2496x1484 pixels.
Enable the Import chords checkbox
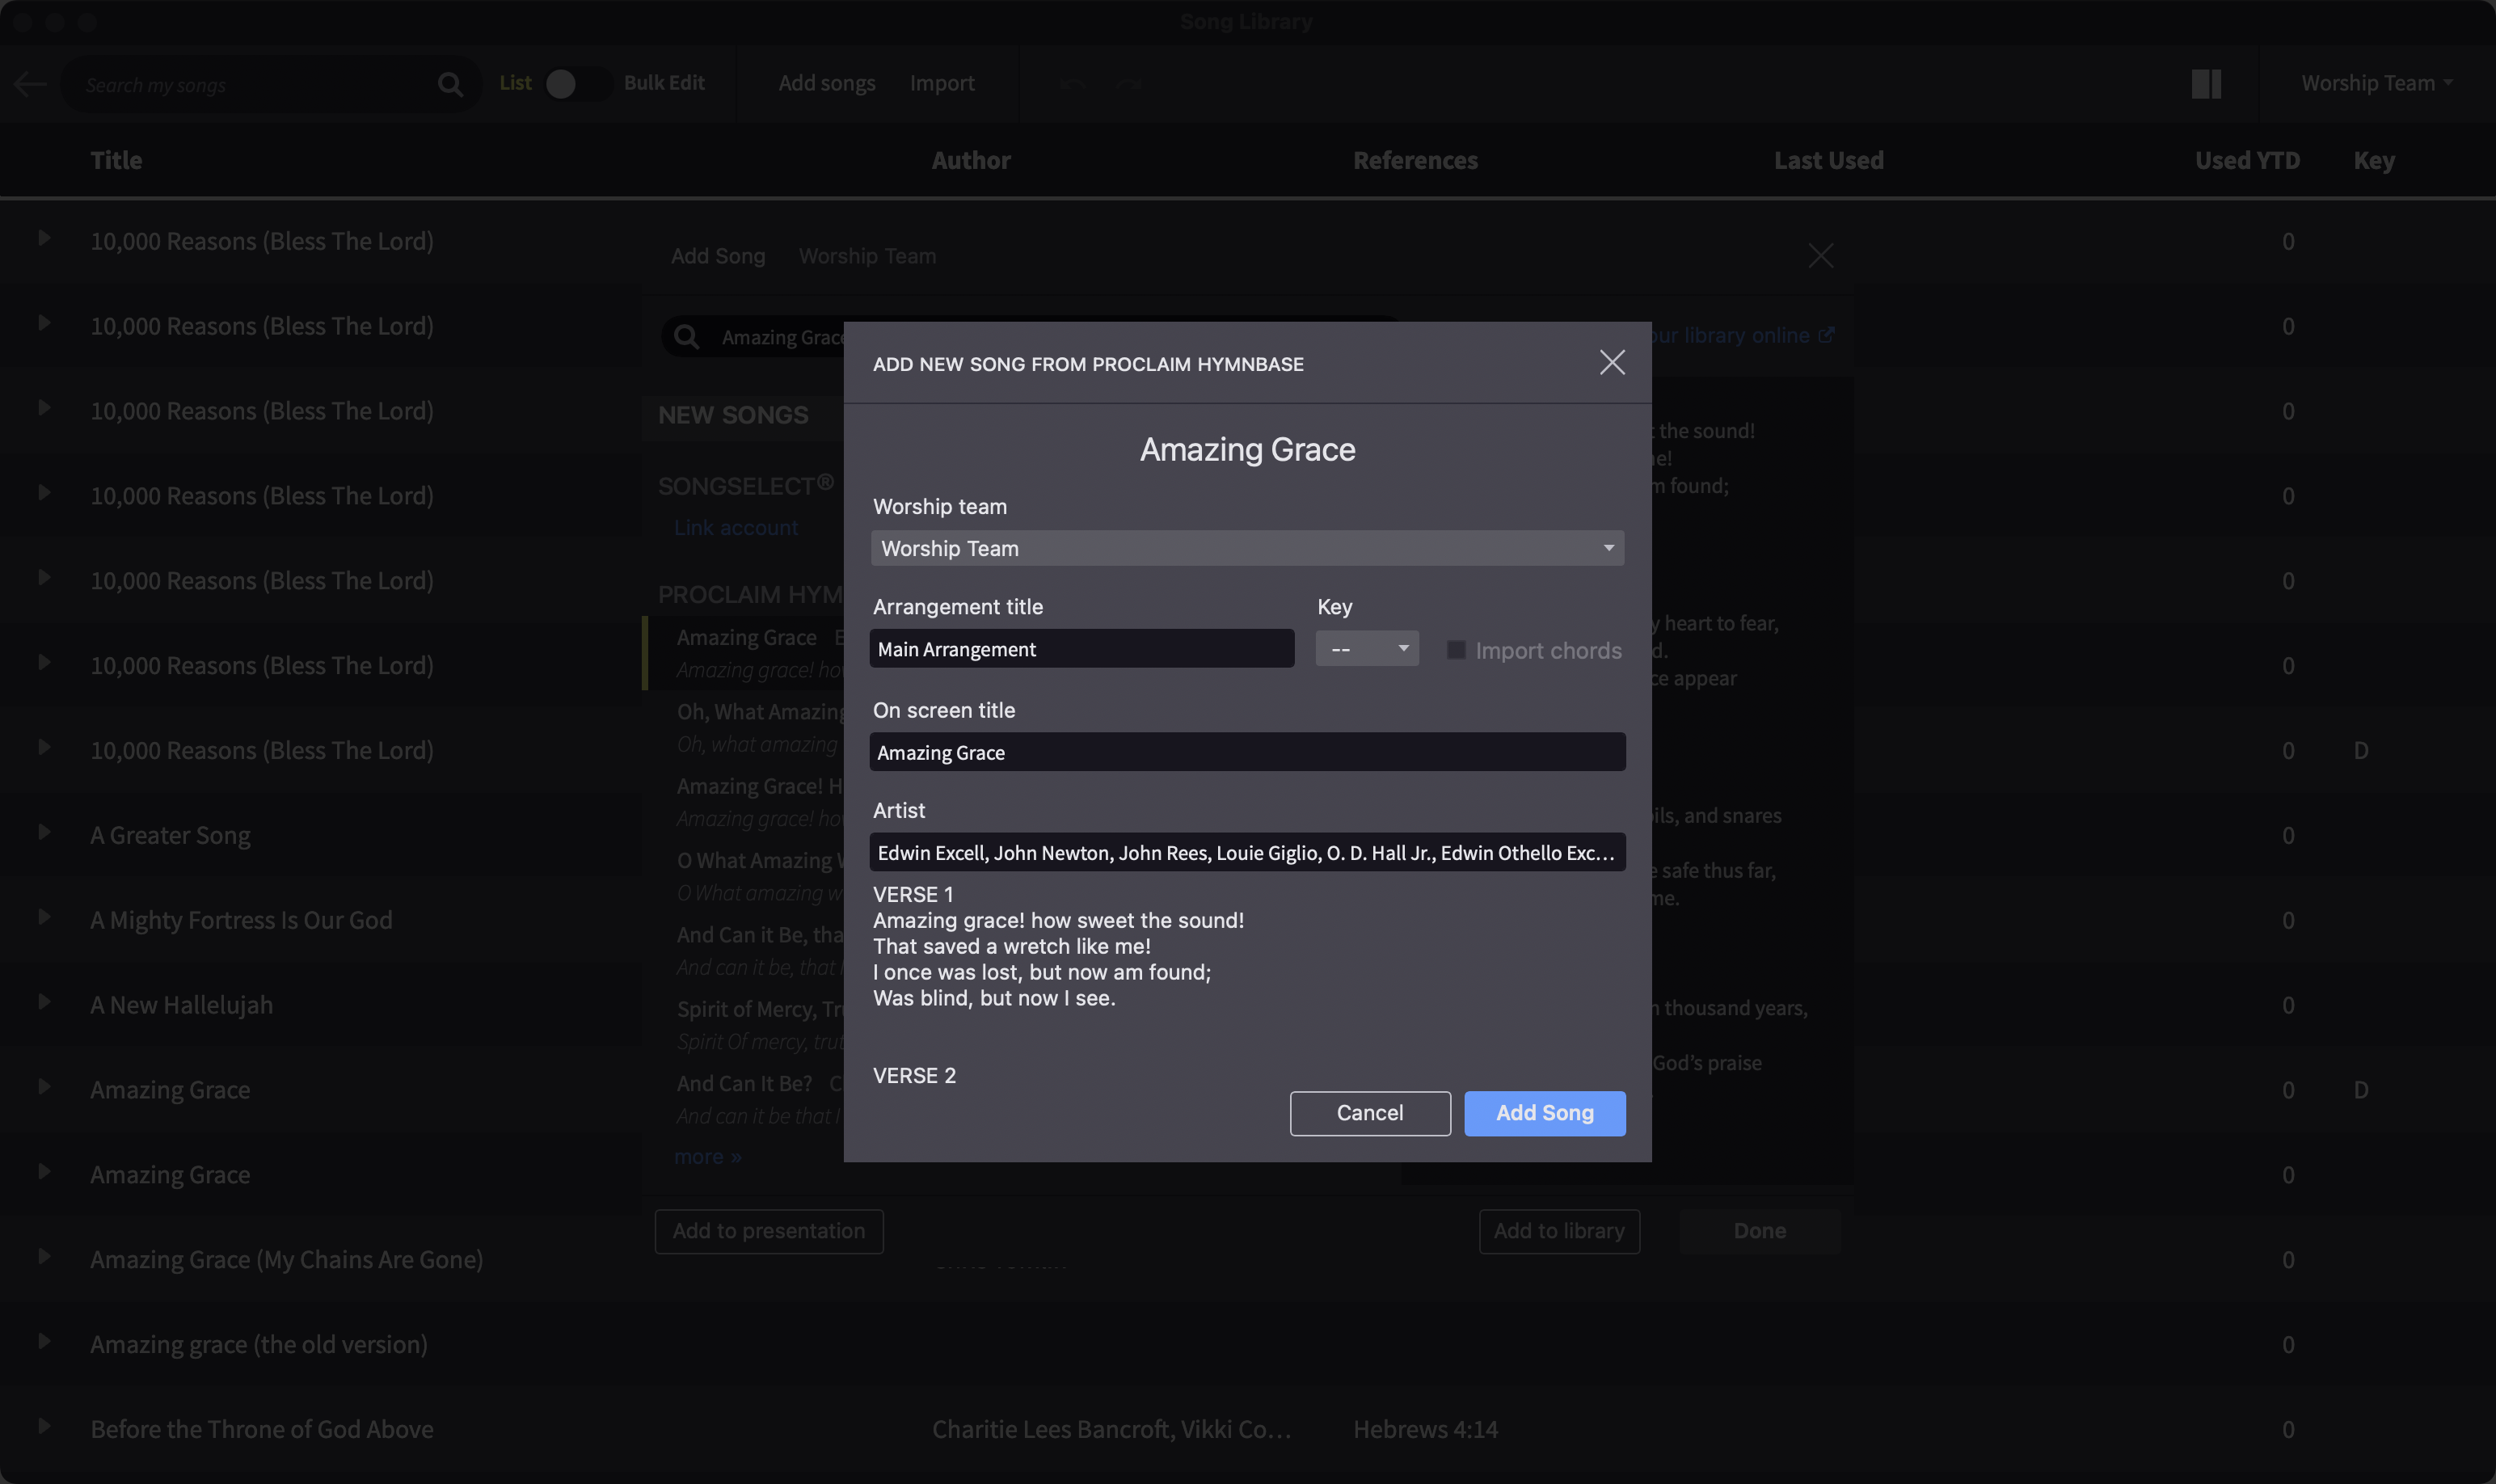[x=1456, y=650]
